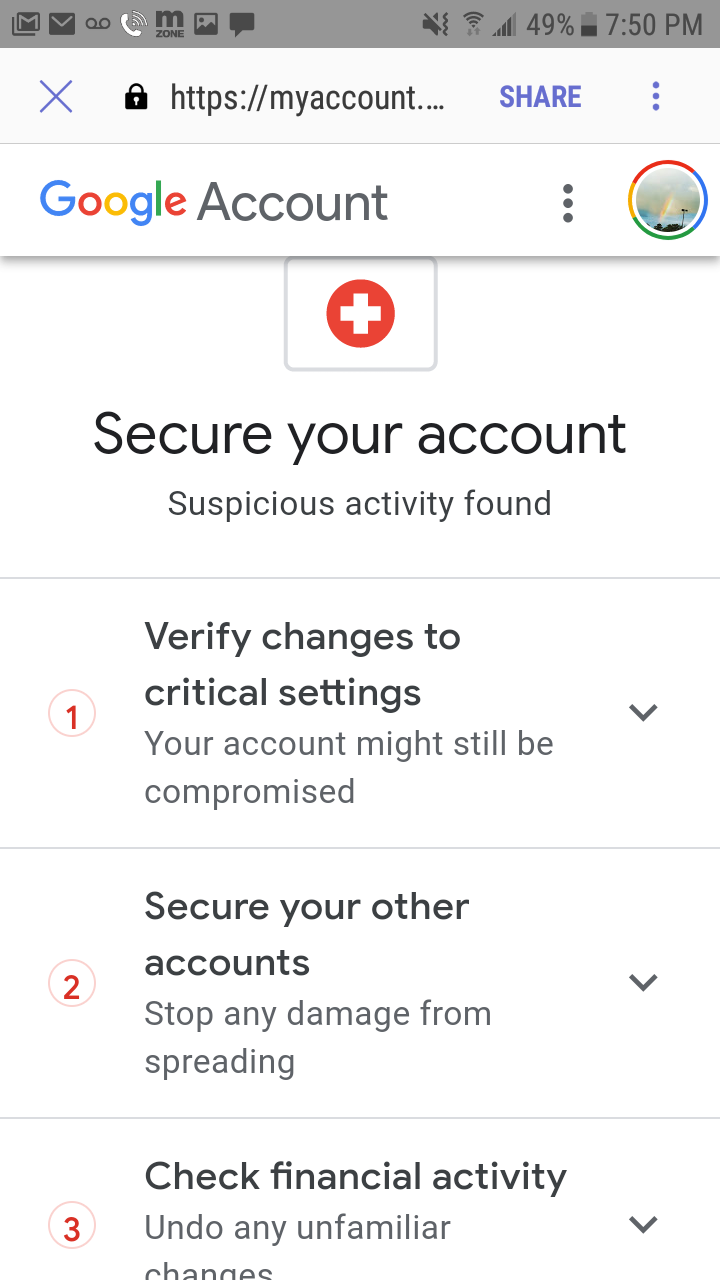Open Google Account three-dot options menu
Screen dimensions: 720x1280
click(x=568, y=203)
